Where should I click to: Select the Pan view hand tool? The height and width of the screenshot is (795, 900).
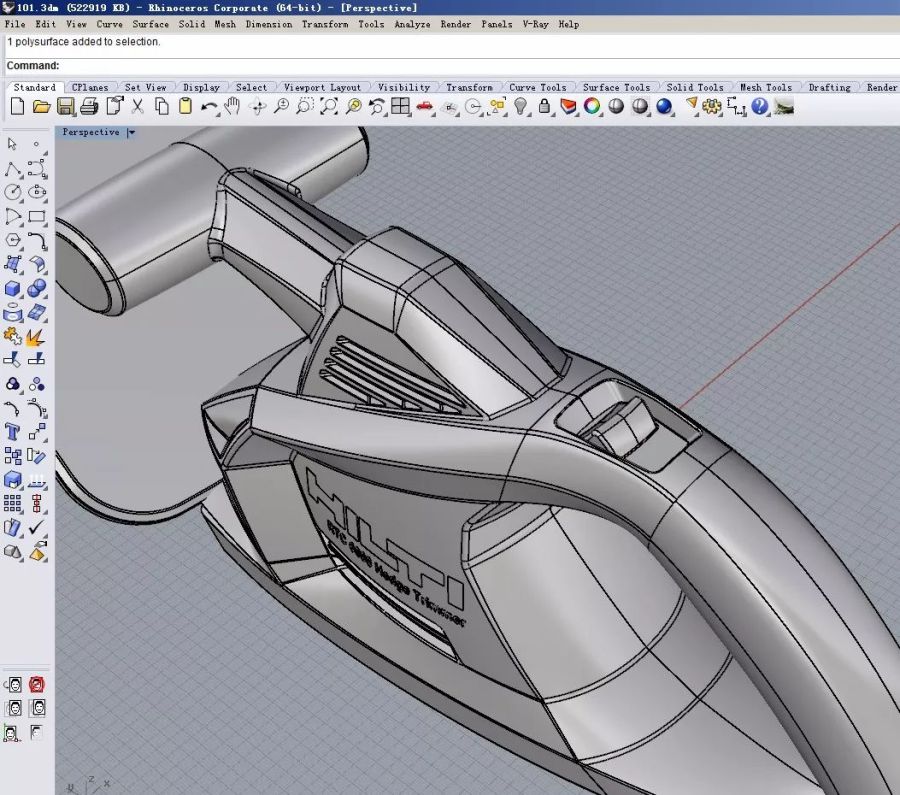[233, 107]
